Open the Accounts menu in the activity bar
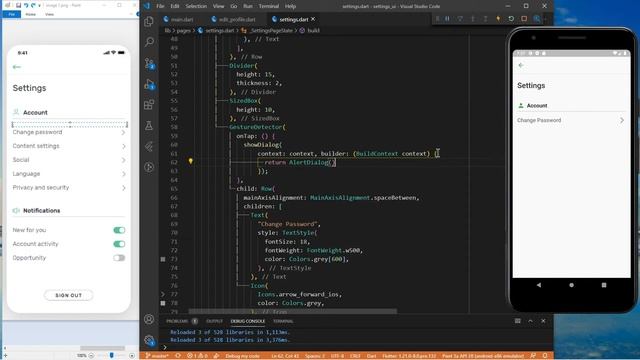 coord(149,319)
